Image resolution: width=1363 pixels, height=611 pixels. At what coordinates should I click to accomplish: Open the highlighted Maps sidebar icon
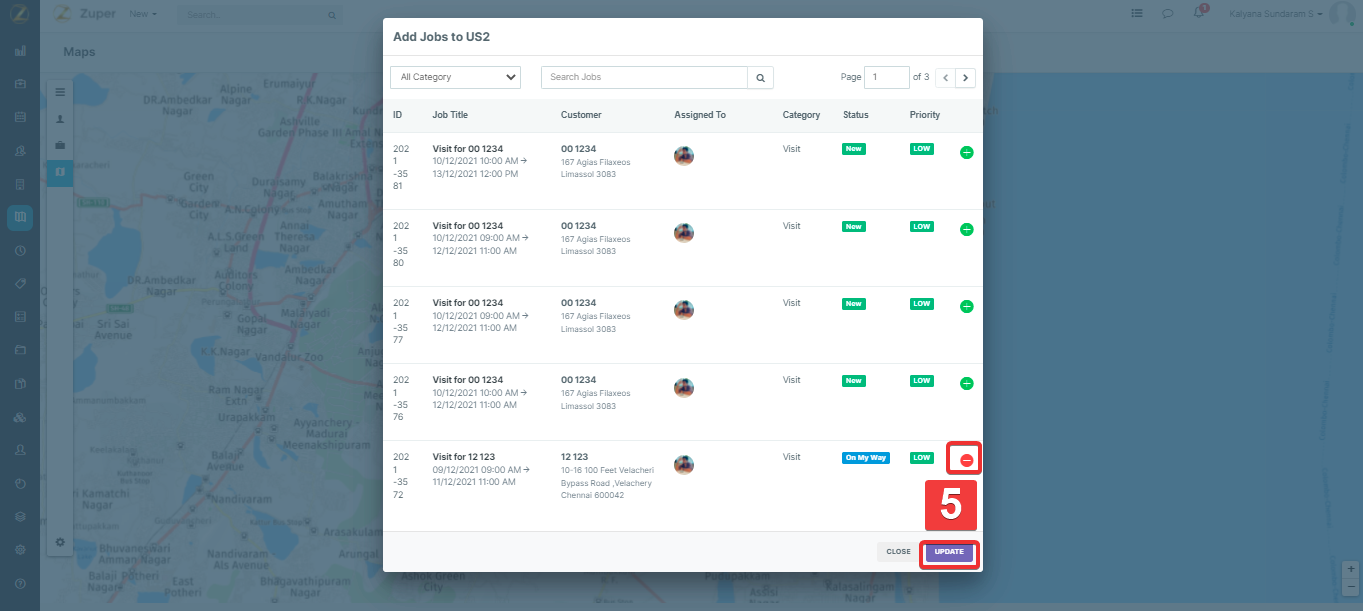click(x=20, y=217)
